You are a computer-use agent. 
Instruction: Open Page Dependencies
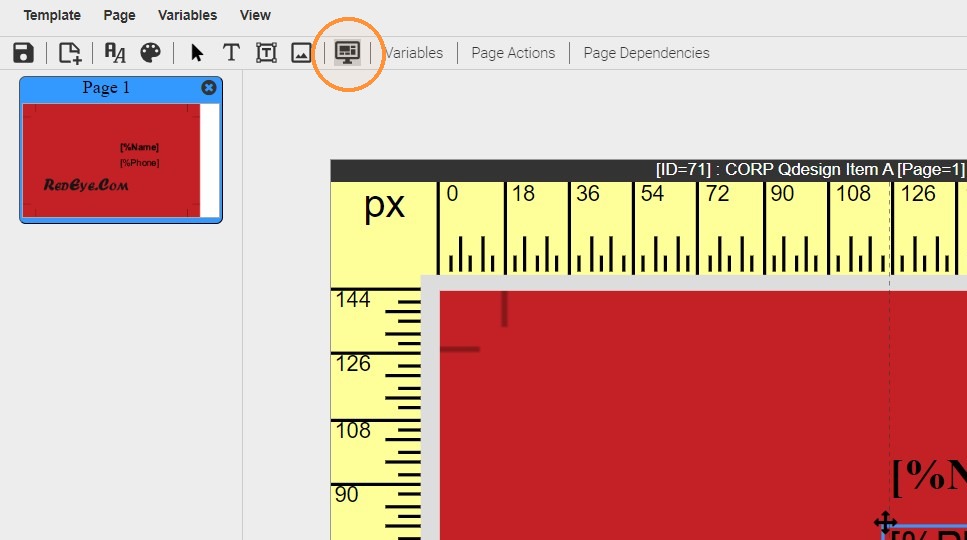[646, 53]
